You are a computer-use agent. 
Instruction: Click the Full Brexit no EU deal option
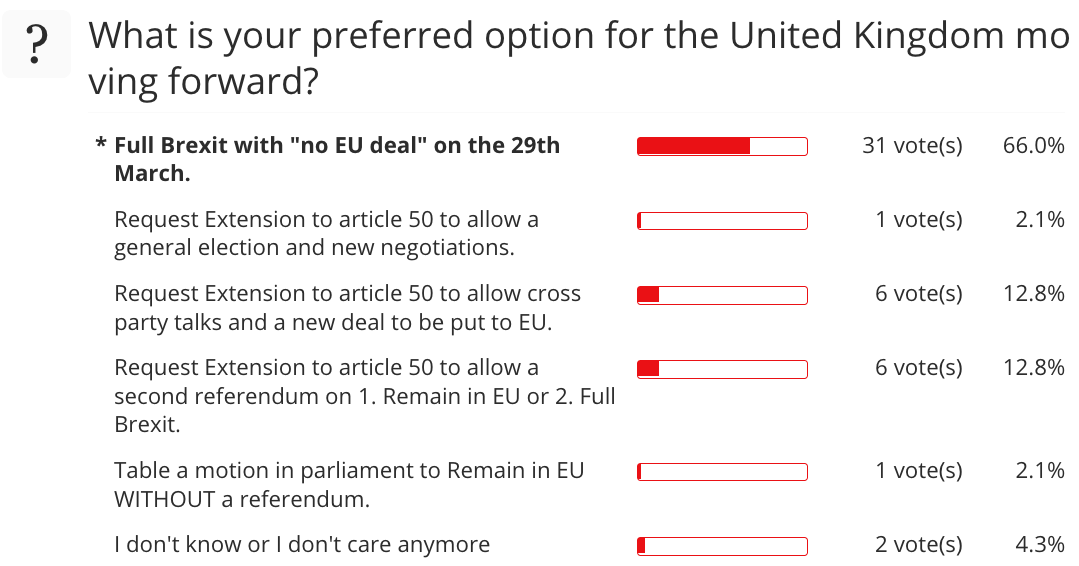(337, 159)
